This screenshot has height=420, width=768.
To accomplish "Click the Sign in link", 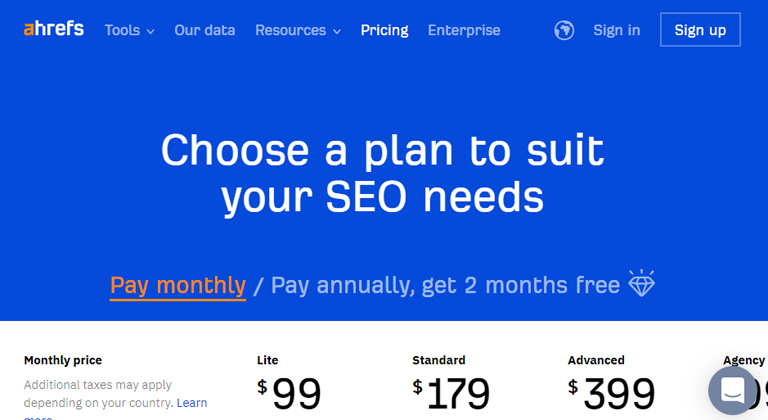I will click(617, 30).
